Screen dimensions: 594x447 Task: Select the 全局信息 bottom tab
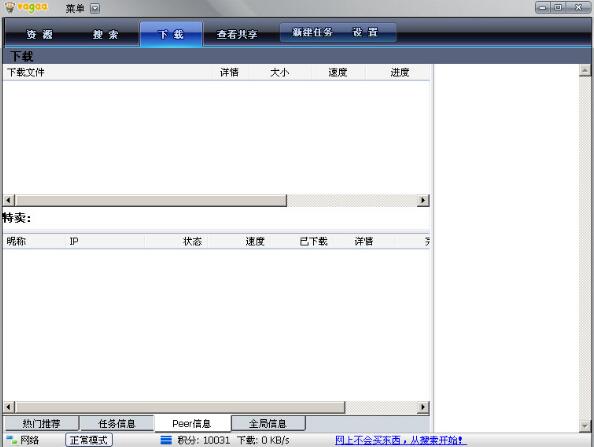click(268, 423)
